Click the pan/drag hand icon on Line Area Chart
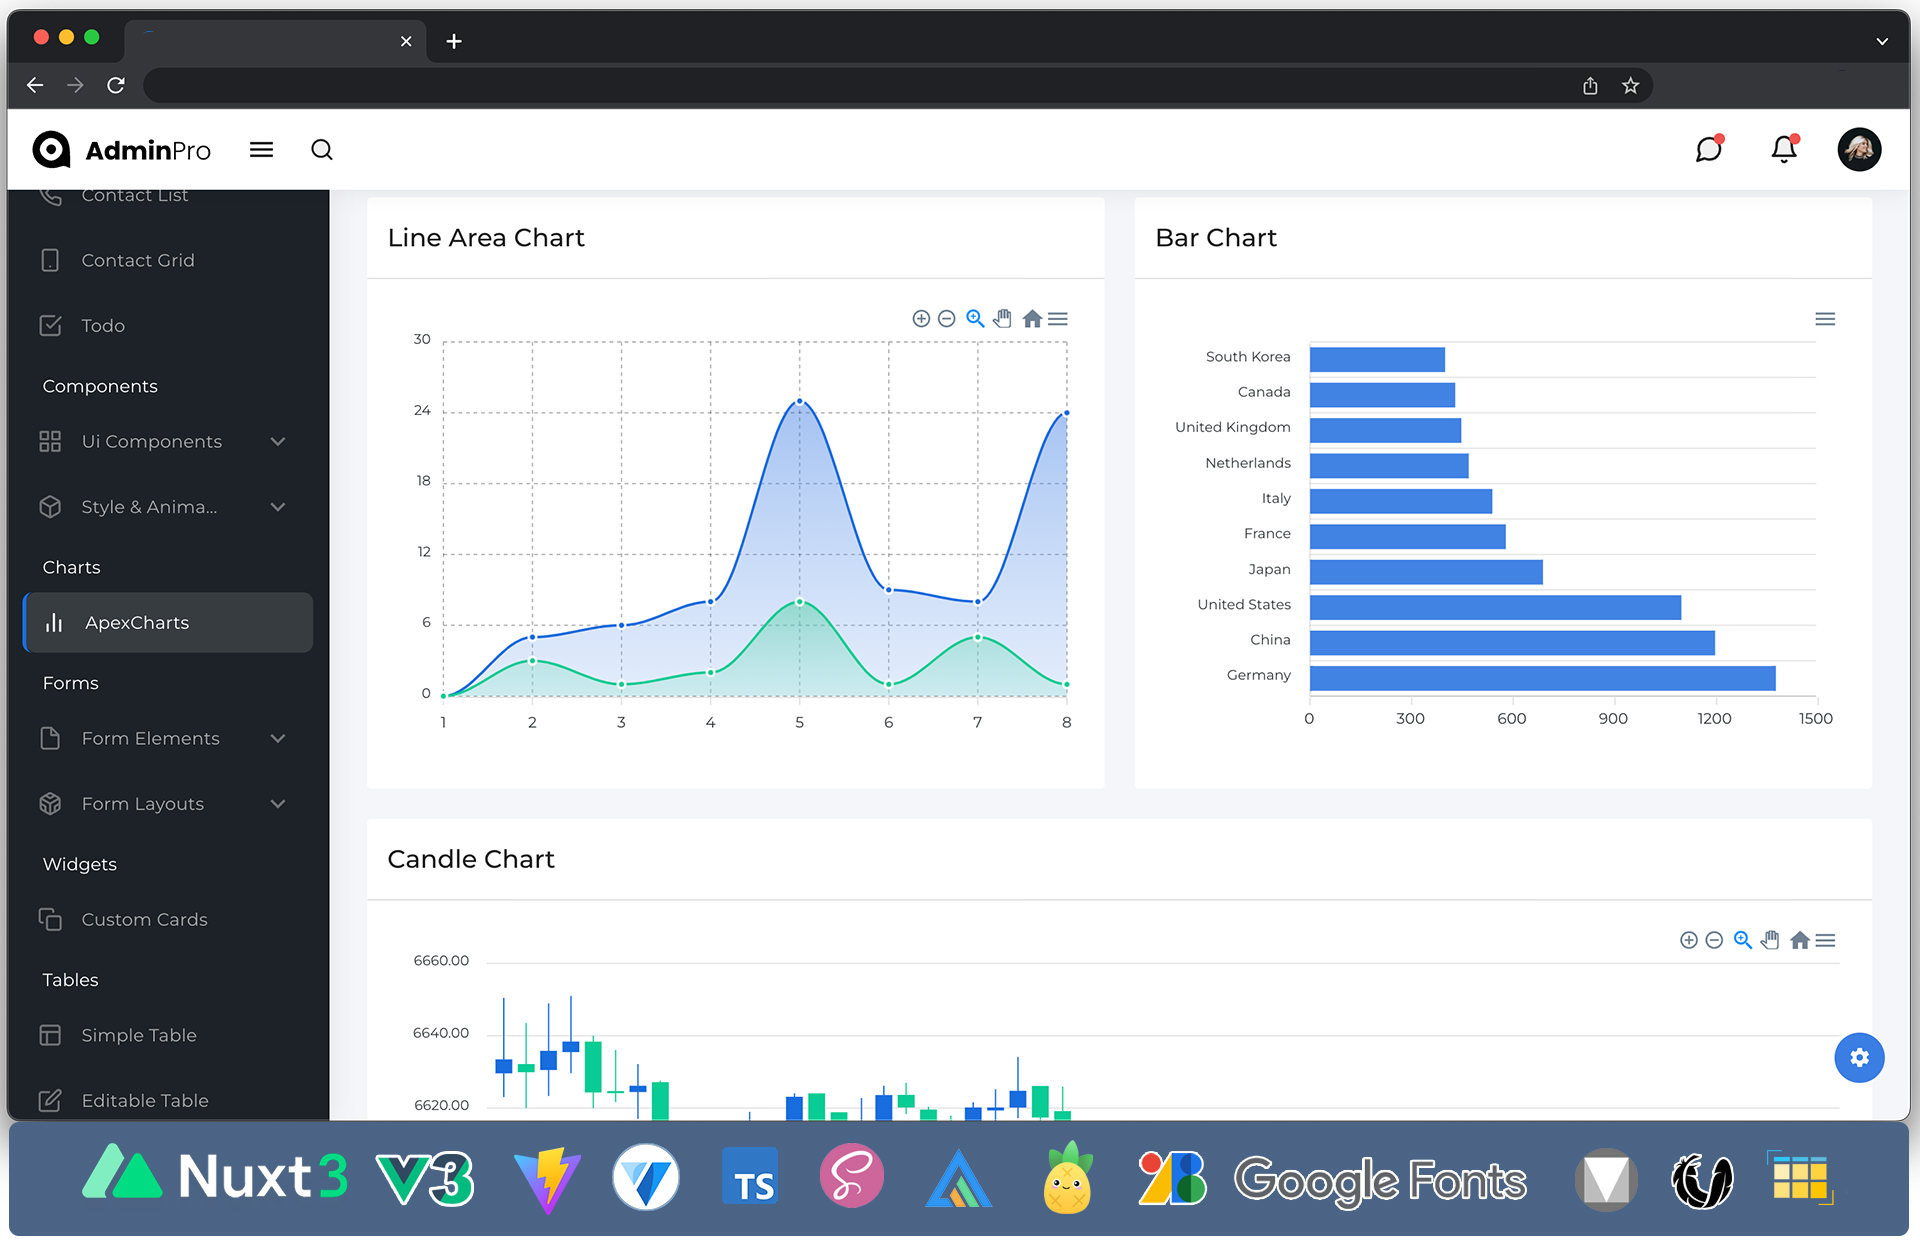Viewport: 1920px width, 1248px height. (1002, 318)
